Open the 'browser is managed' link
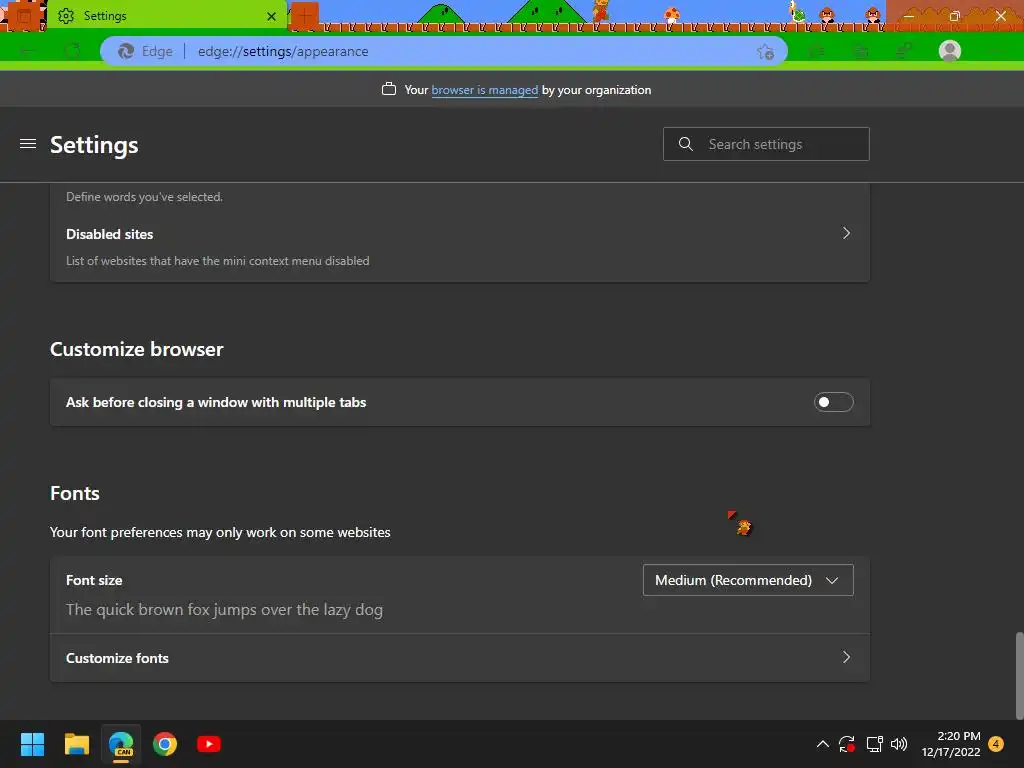Viewport: 1024px width, 768px height. pyautogui.click(x=485, y=90)
